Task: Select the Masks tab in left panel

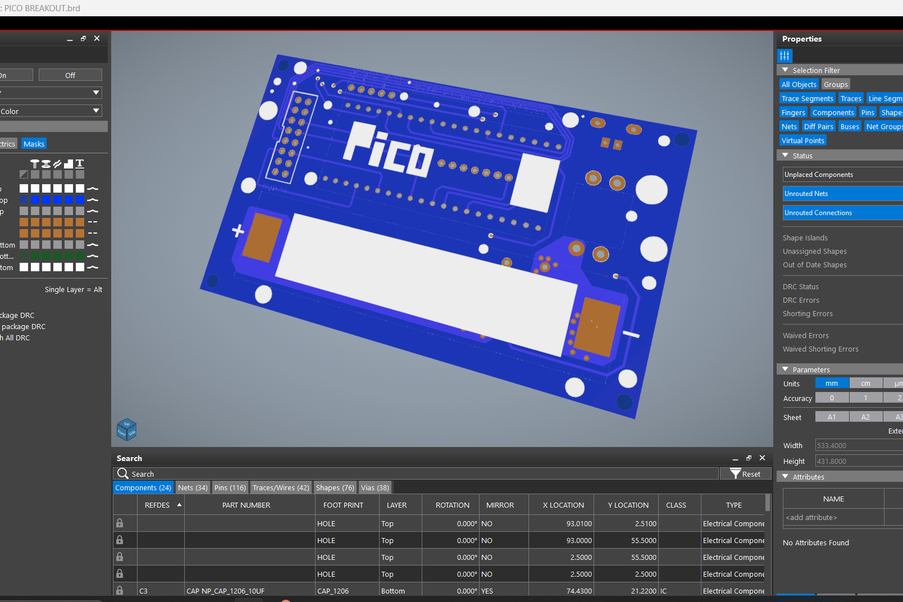Action: [x=33, y=144]
